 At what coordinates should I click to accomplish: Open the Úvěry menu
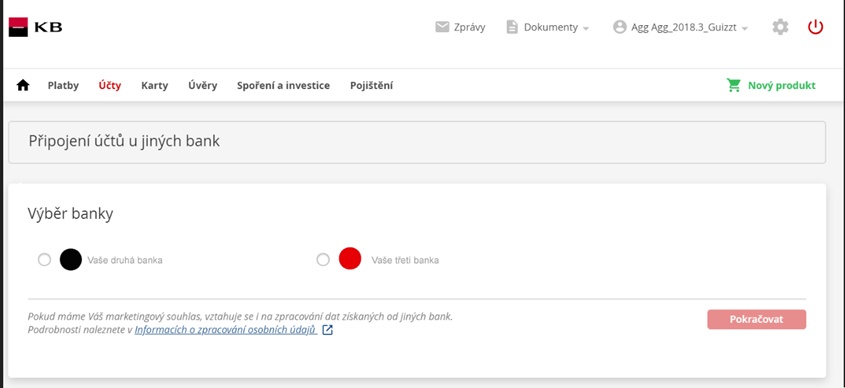pos(203,85)
